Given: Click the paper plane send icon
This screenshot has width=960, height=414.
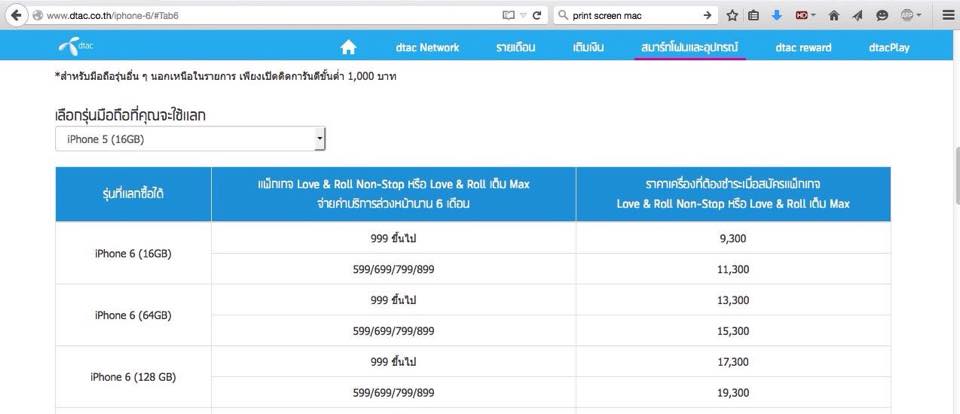Looking at the screenshot, I should click(x=857, y=16).
